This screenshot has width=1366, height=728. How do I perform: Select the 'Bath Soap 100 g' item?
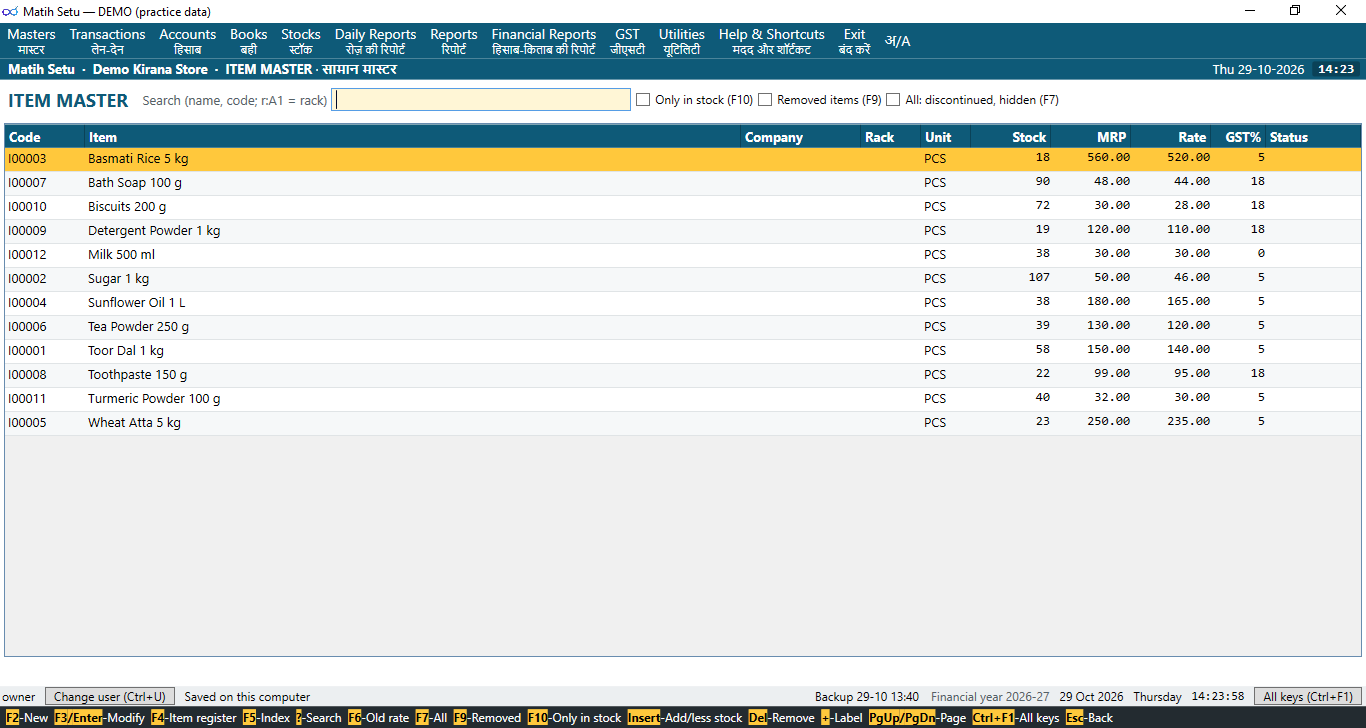tap(683, 183)
